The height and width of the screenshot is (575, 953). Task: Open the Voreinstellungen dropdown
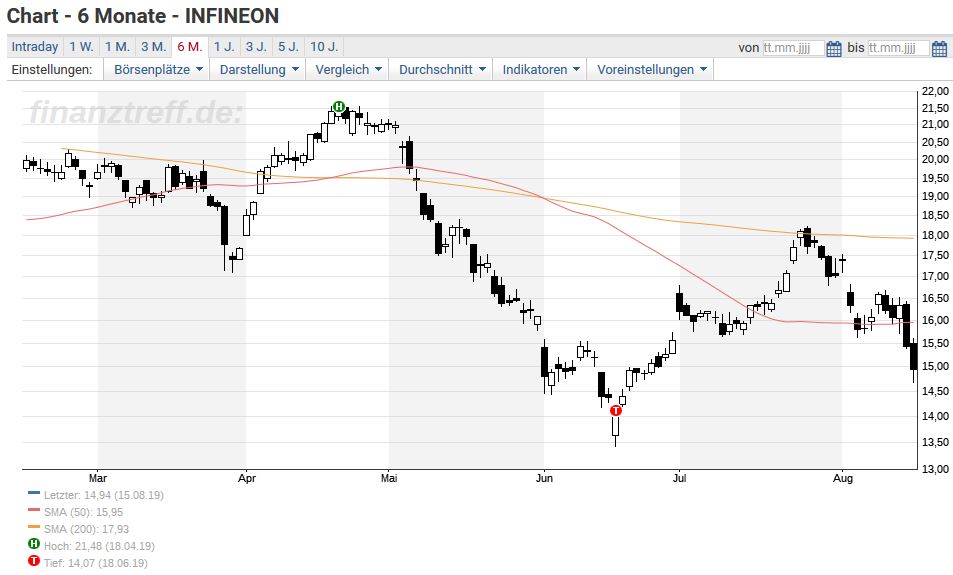[x=651, y=69]
